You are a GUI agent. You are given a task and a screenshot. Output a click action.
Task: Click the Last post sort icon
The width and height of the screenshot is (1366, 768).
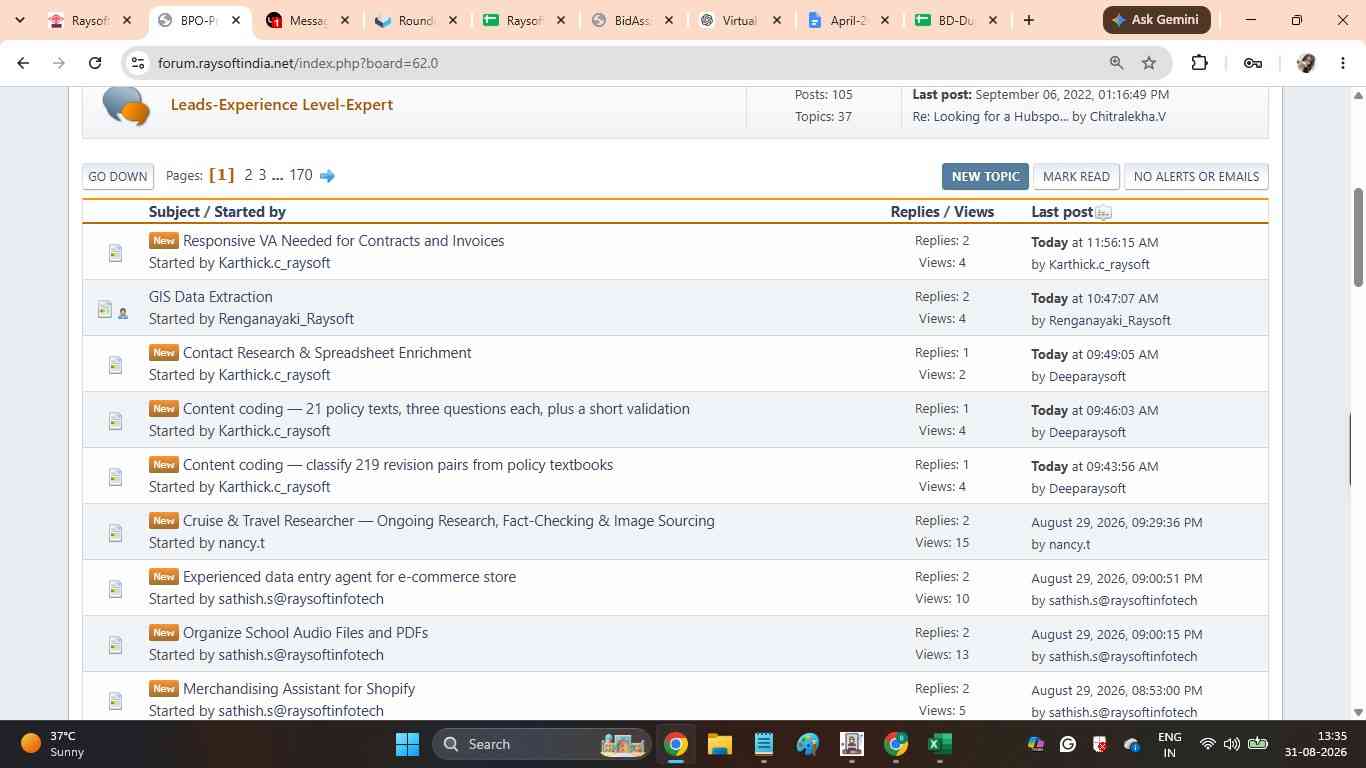click(1103, 212)
